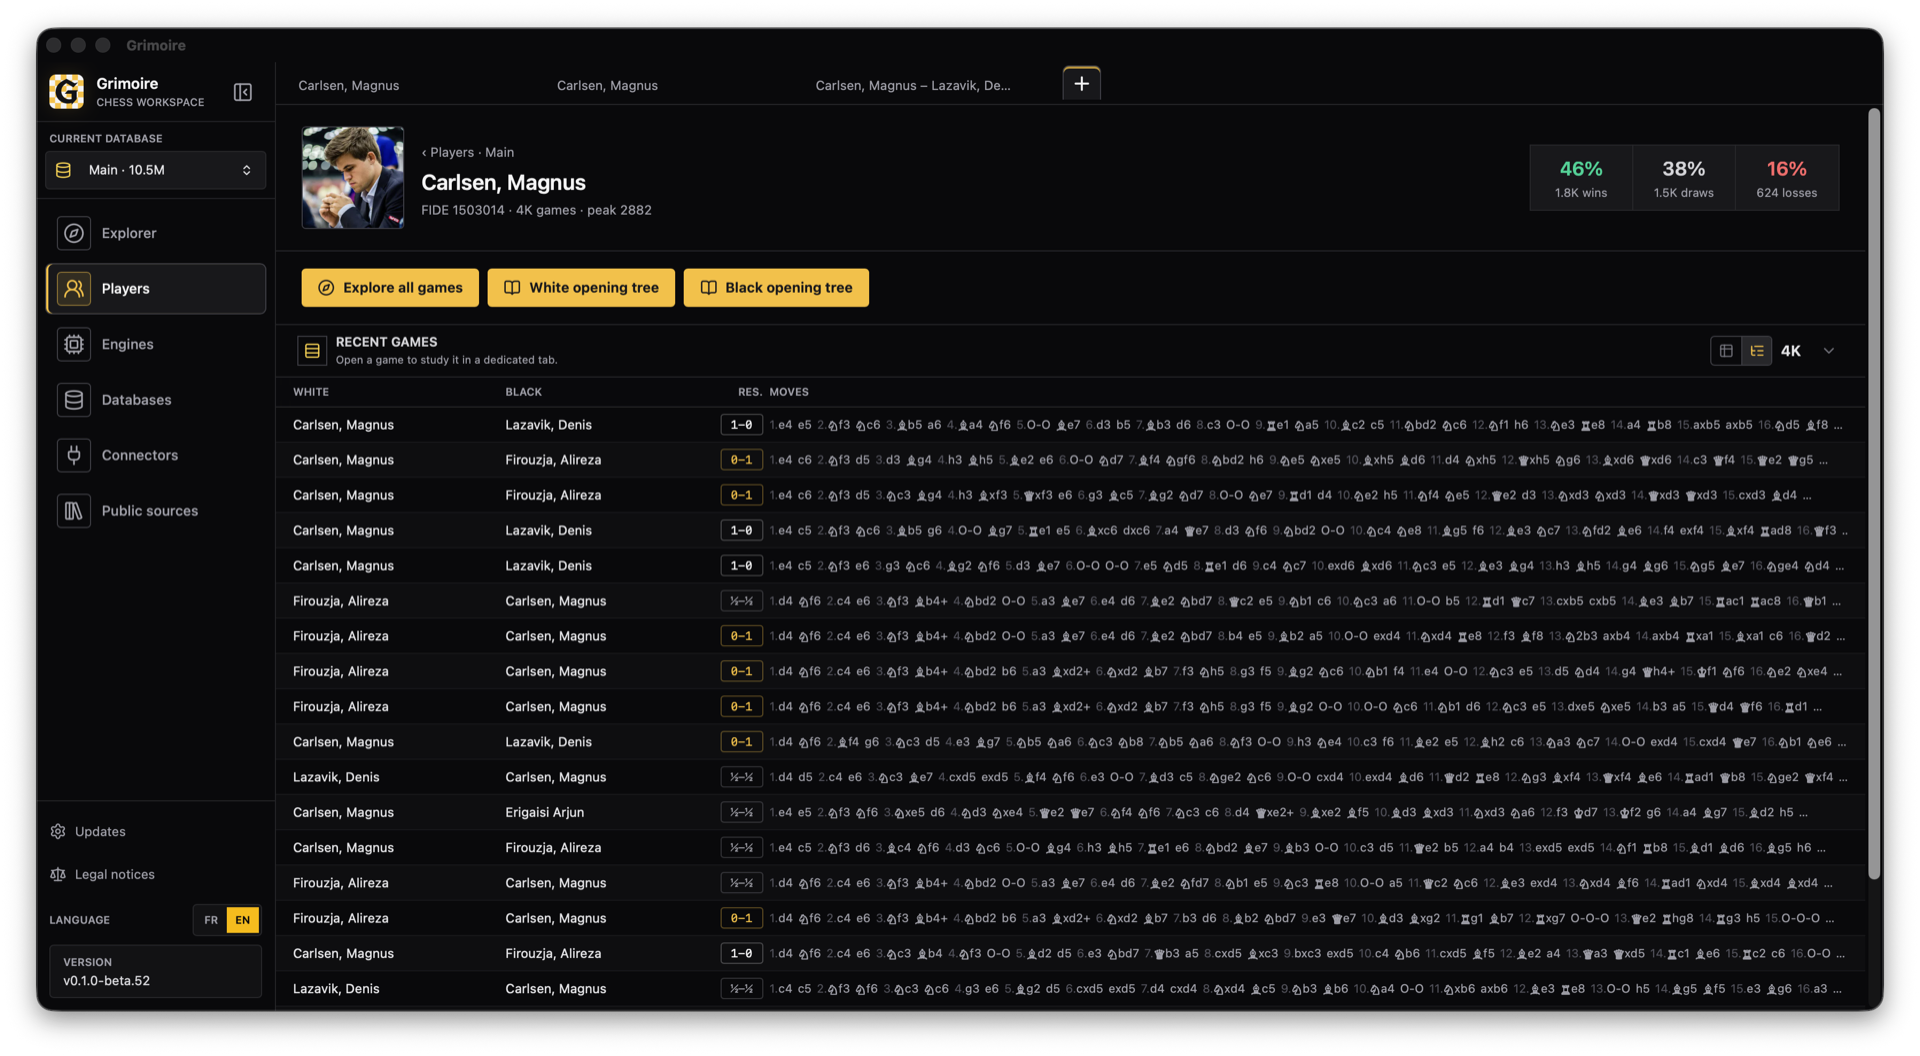Click the MOVES column header
The width and height of the screenshot is (1920, 1056).
pos(789,392)
